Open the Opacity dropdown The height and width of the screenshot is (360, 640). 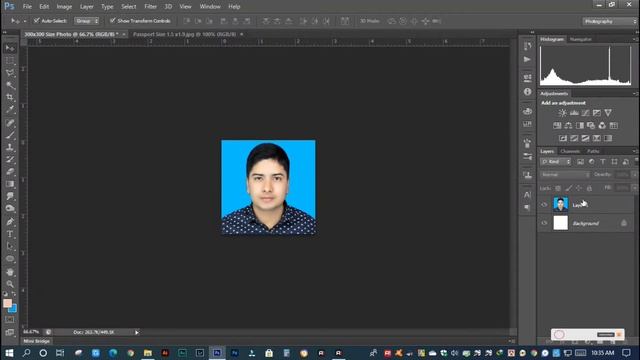(634, 175)
